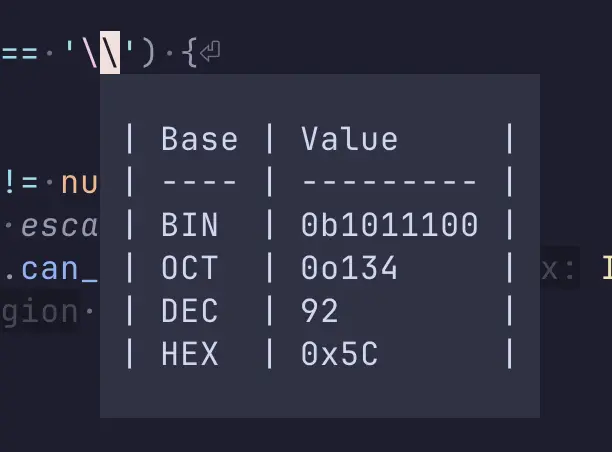Screen dimensions: 612x452
Task: Click the decimal value 92
Action: click(x=320, y=311)
